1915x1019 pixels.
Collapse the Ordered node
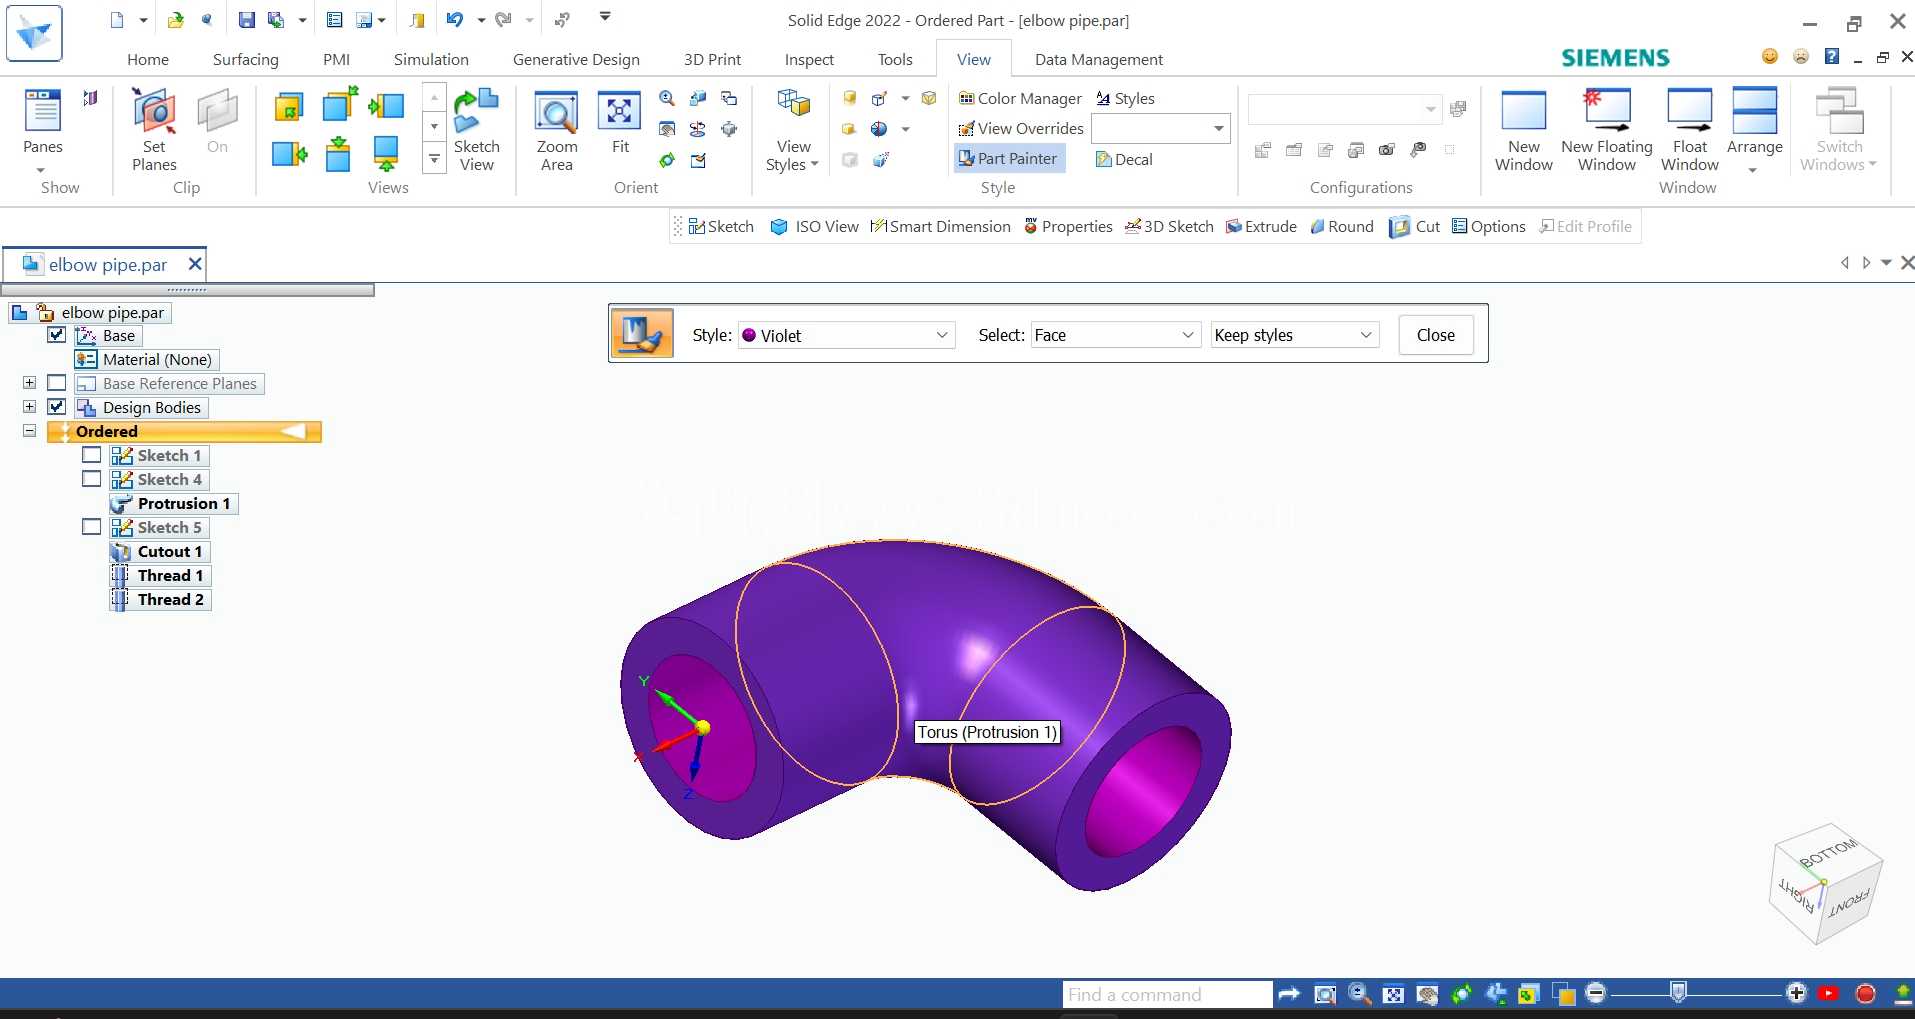(x=30, y=431)
